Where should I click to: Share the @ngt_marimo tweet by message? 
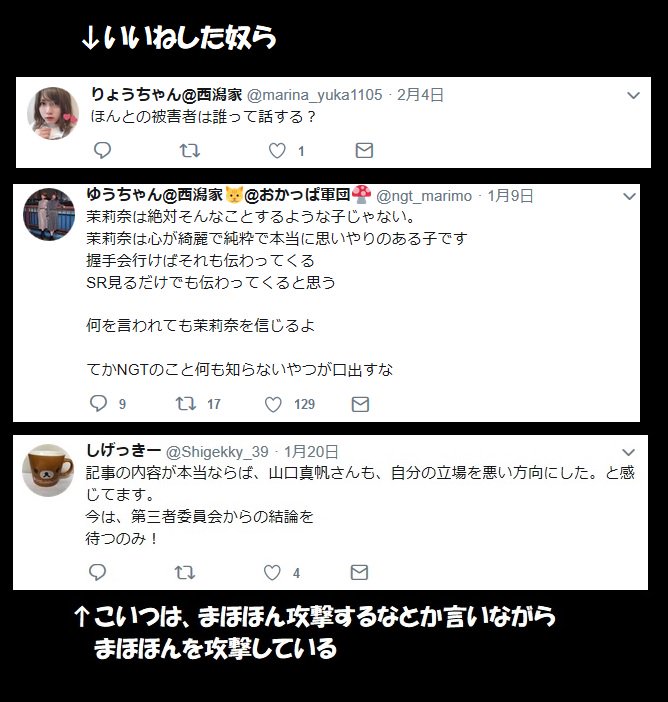click(x=360, y=404)
